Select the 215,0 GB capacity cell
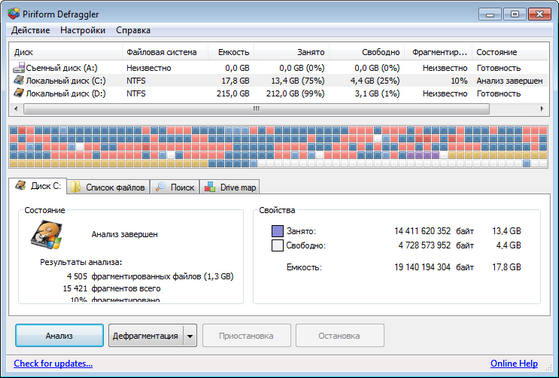 [x=233, y=93]
